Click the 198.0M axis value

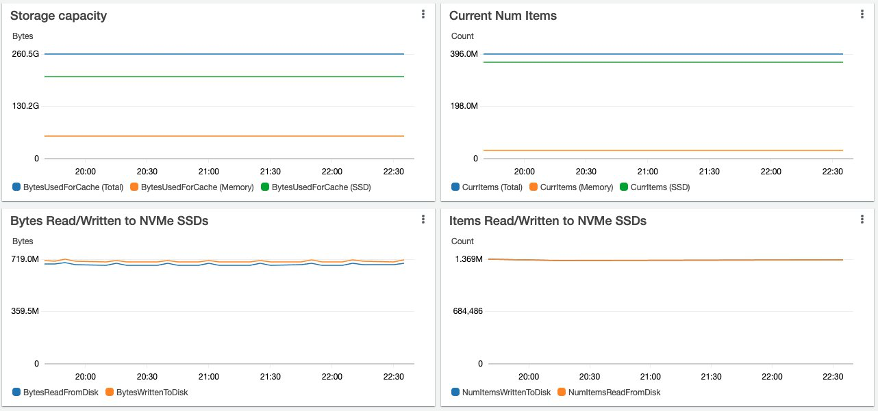point(464,106)
